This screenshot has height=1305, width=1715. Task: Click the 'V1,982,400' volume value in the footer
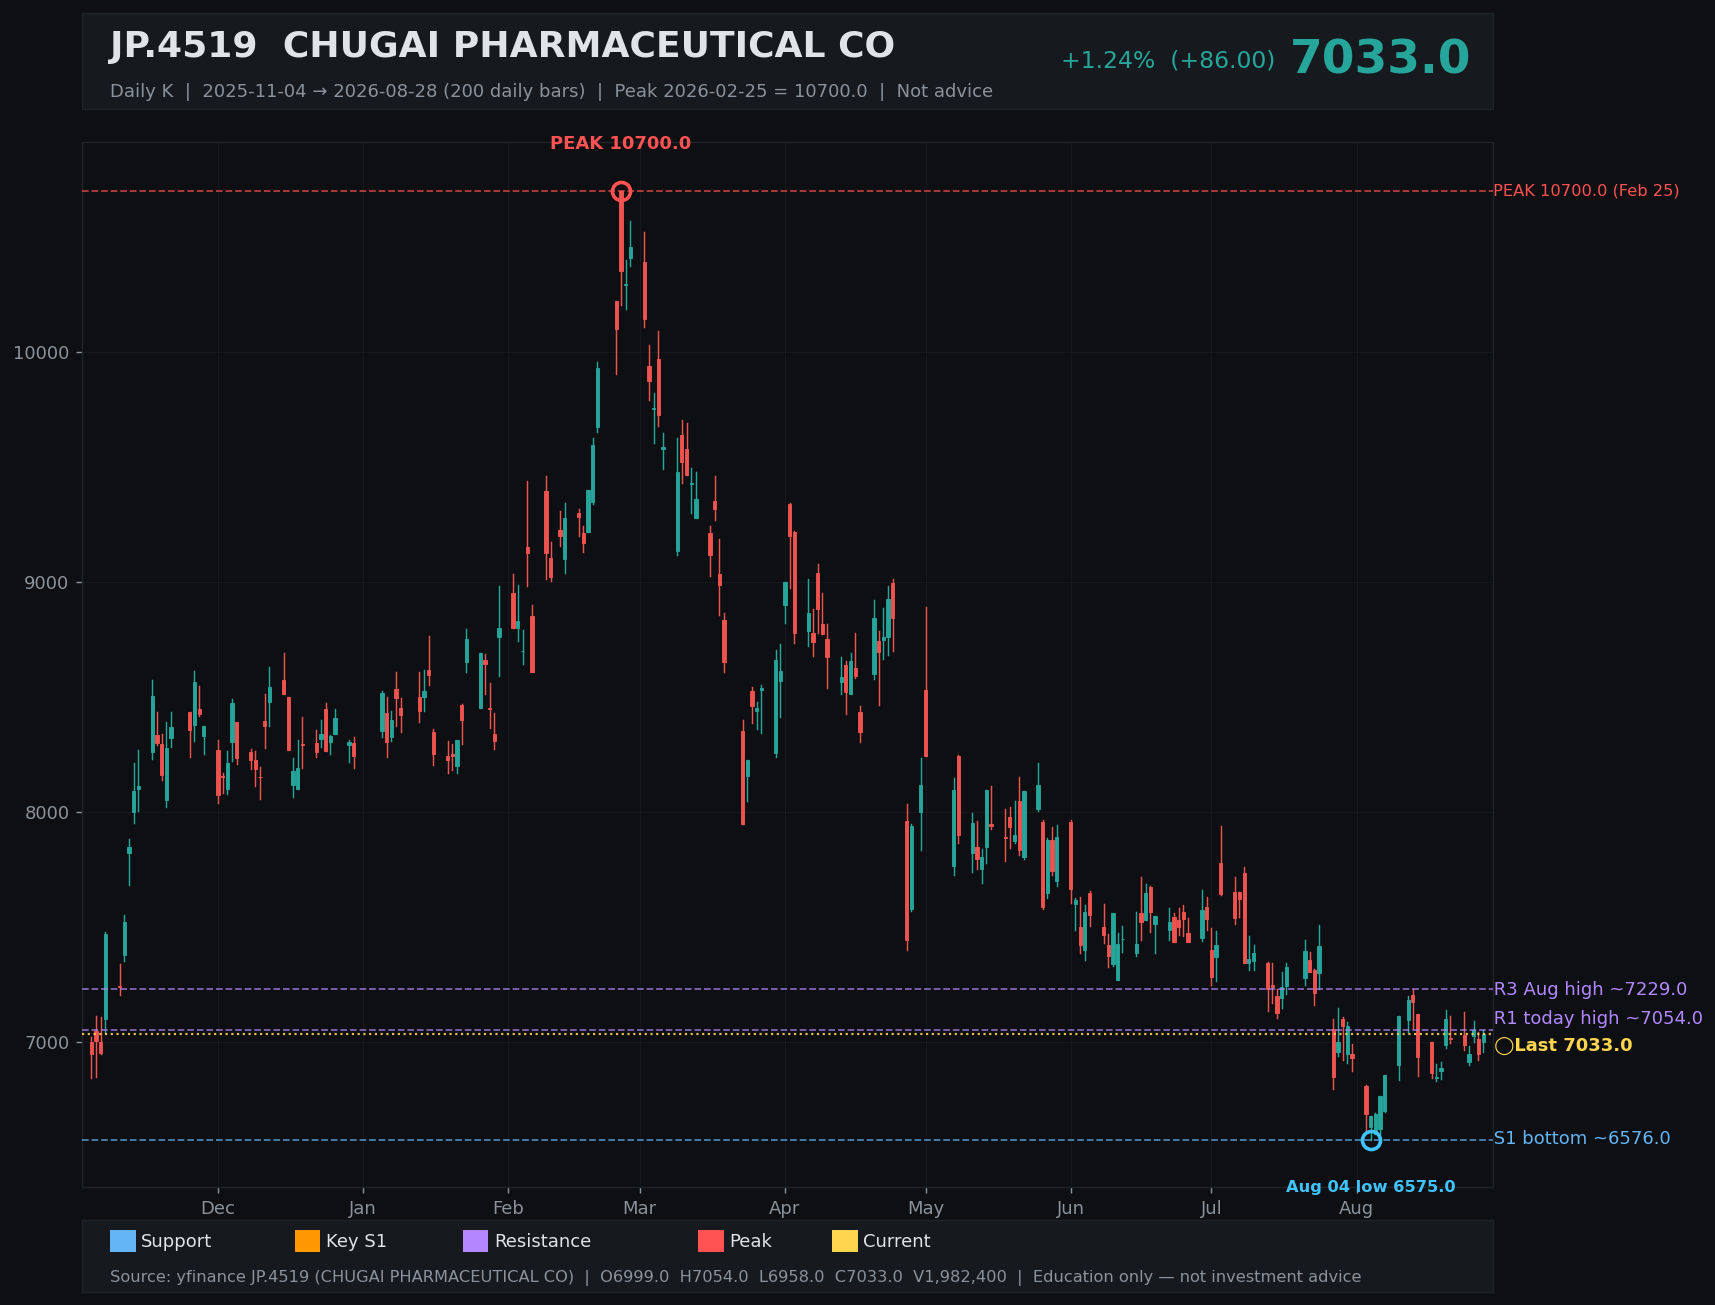[x=960, y=1277]
